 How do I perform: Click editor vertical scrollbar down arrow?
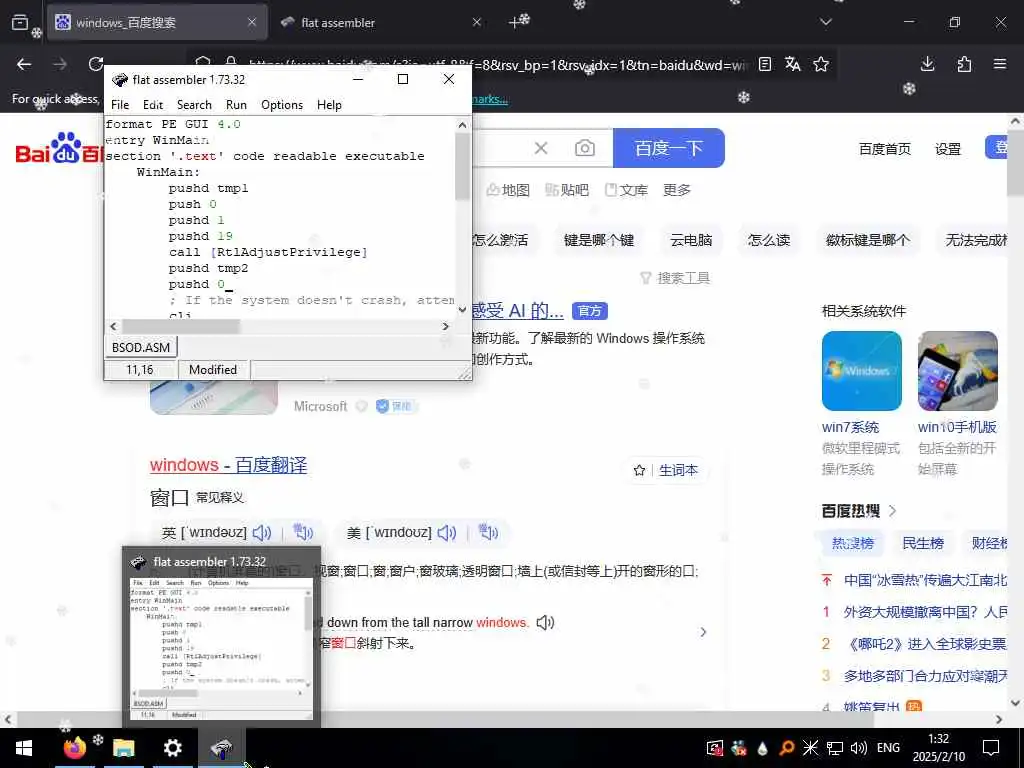click(x=462, y=310)
